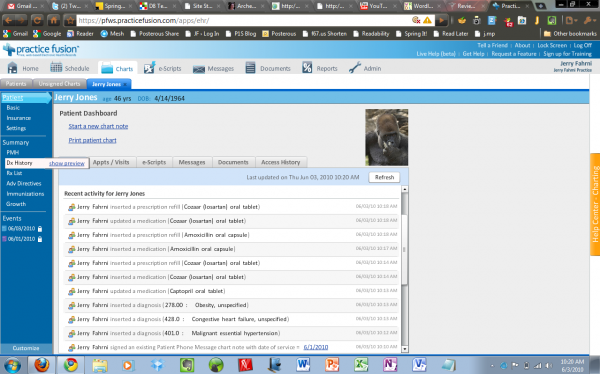
Task: Open the Windows Start menu
Action: coord(12,365)
